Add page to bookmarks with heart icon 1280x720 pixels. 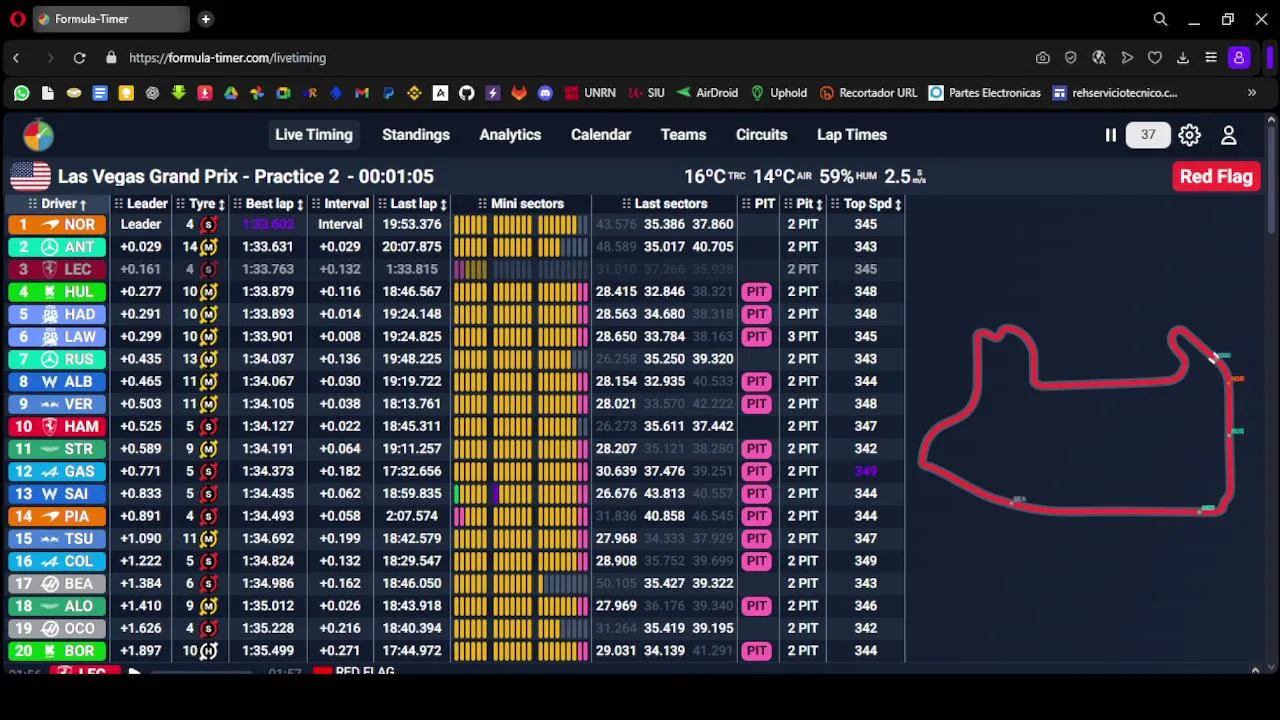1155,58
